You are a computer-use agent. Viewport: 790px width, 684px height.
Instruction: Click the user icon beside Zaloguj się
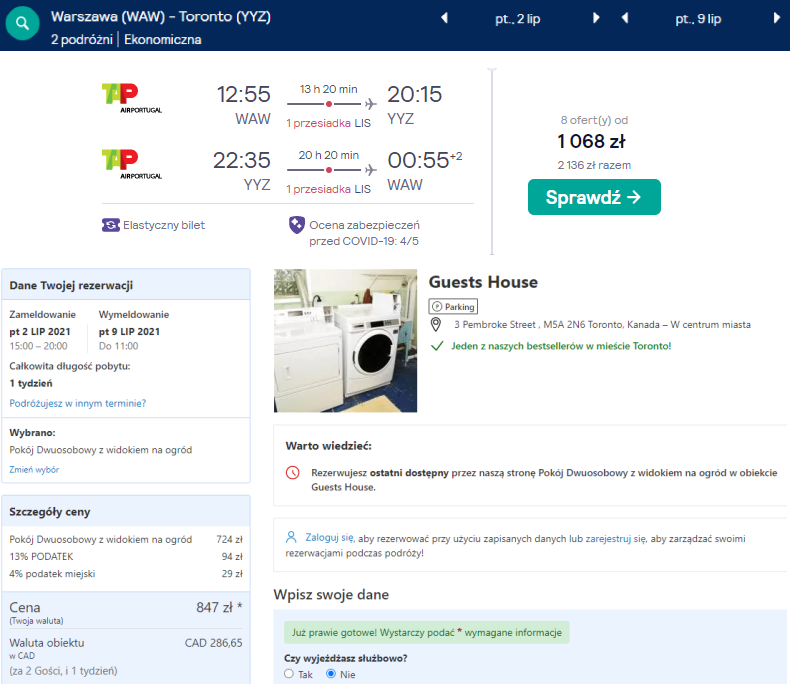291,537
